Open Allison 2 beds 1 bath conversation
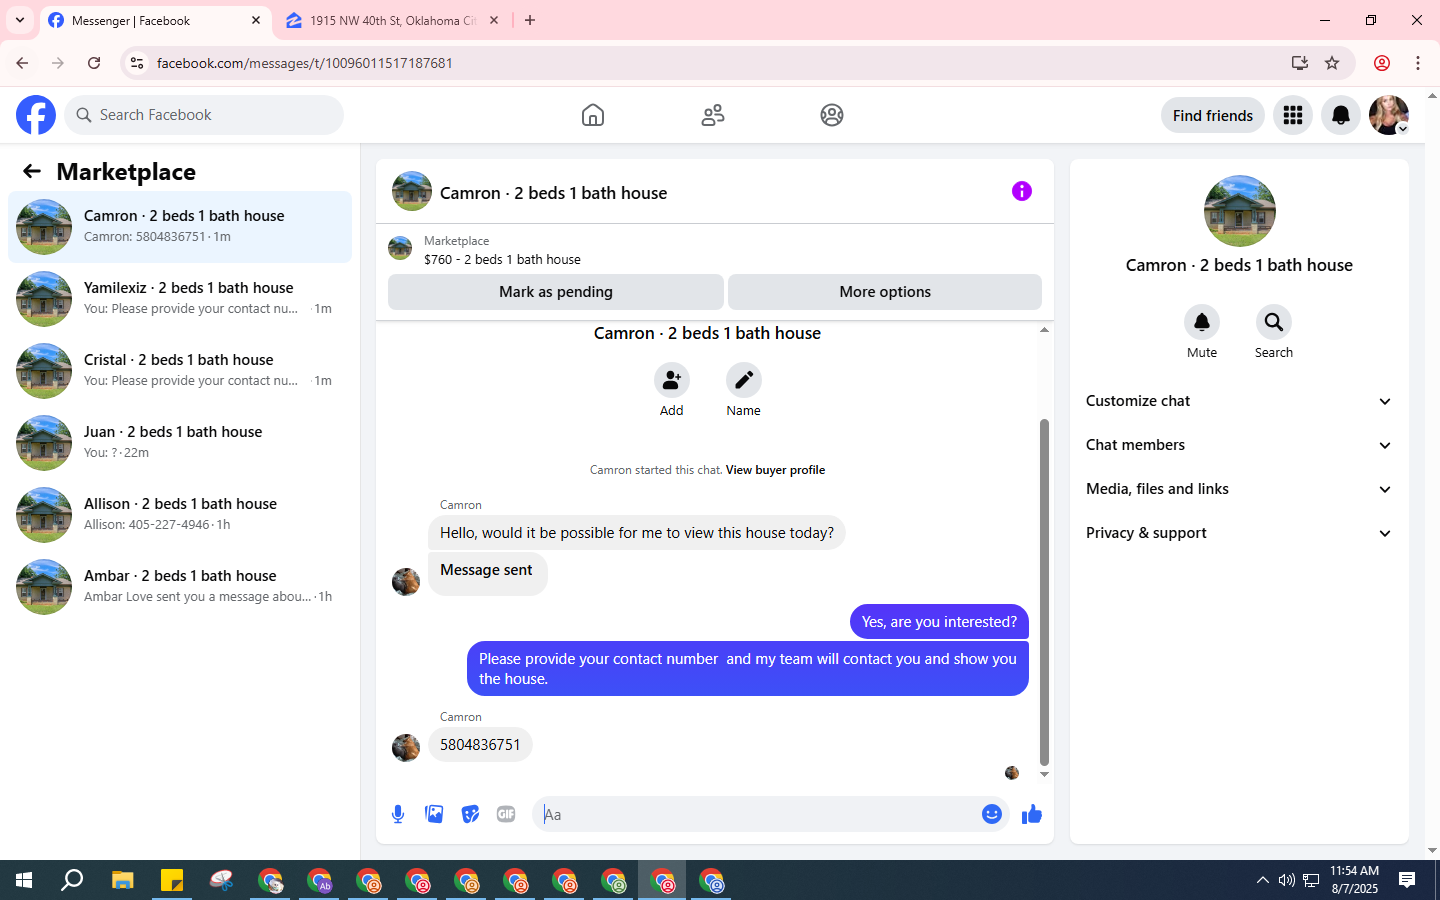Screen dimensions: 1440x900 180,515
